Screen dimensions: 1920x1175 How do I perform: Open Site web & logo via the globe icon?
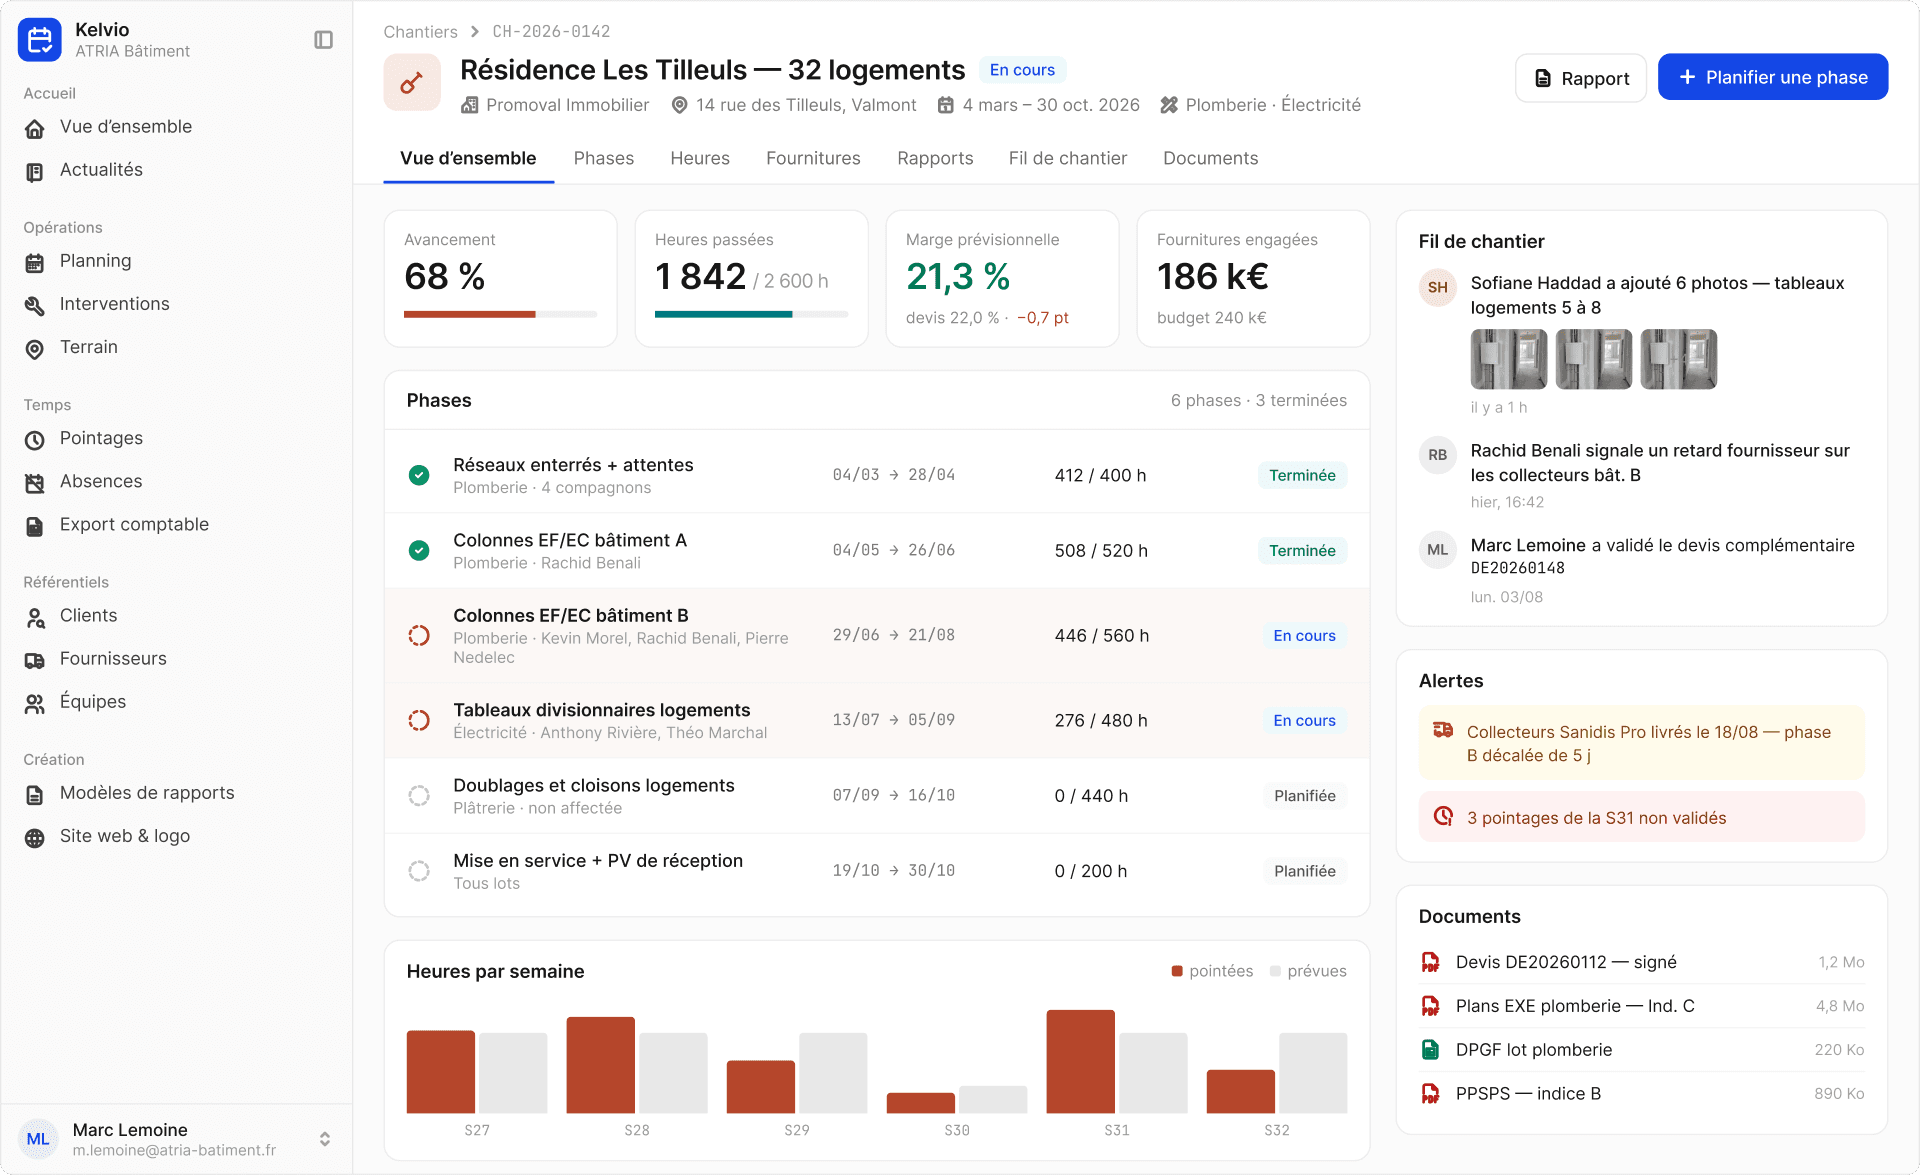(x=35, y=838)
